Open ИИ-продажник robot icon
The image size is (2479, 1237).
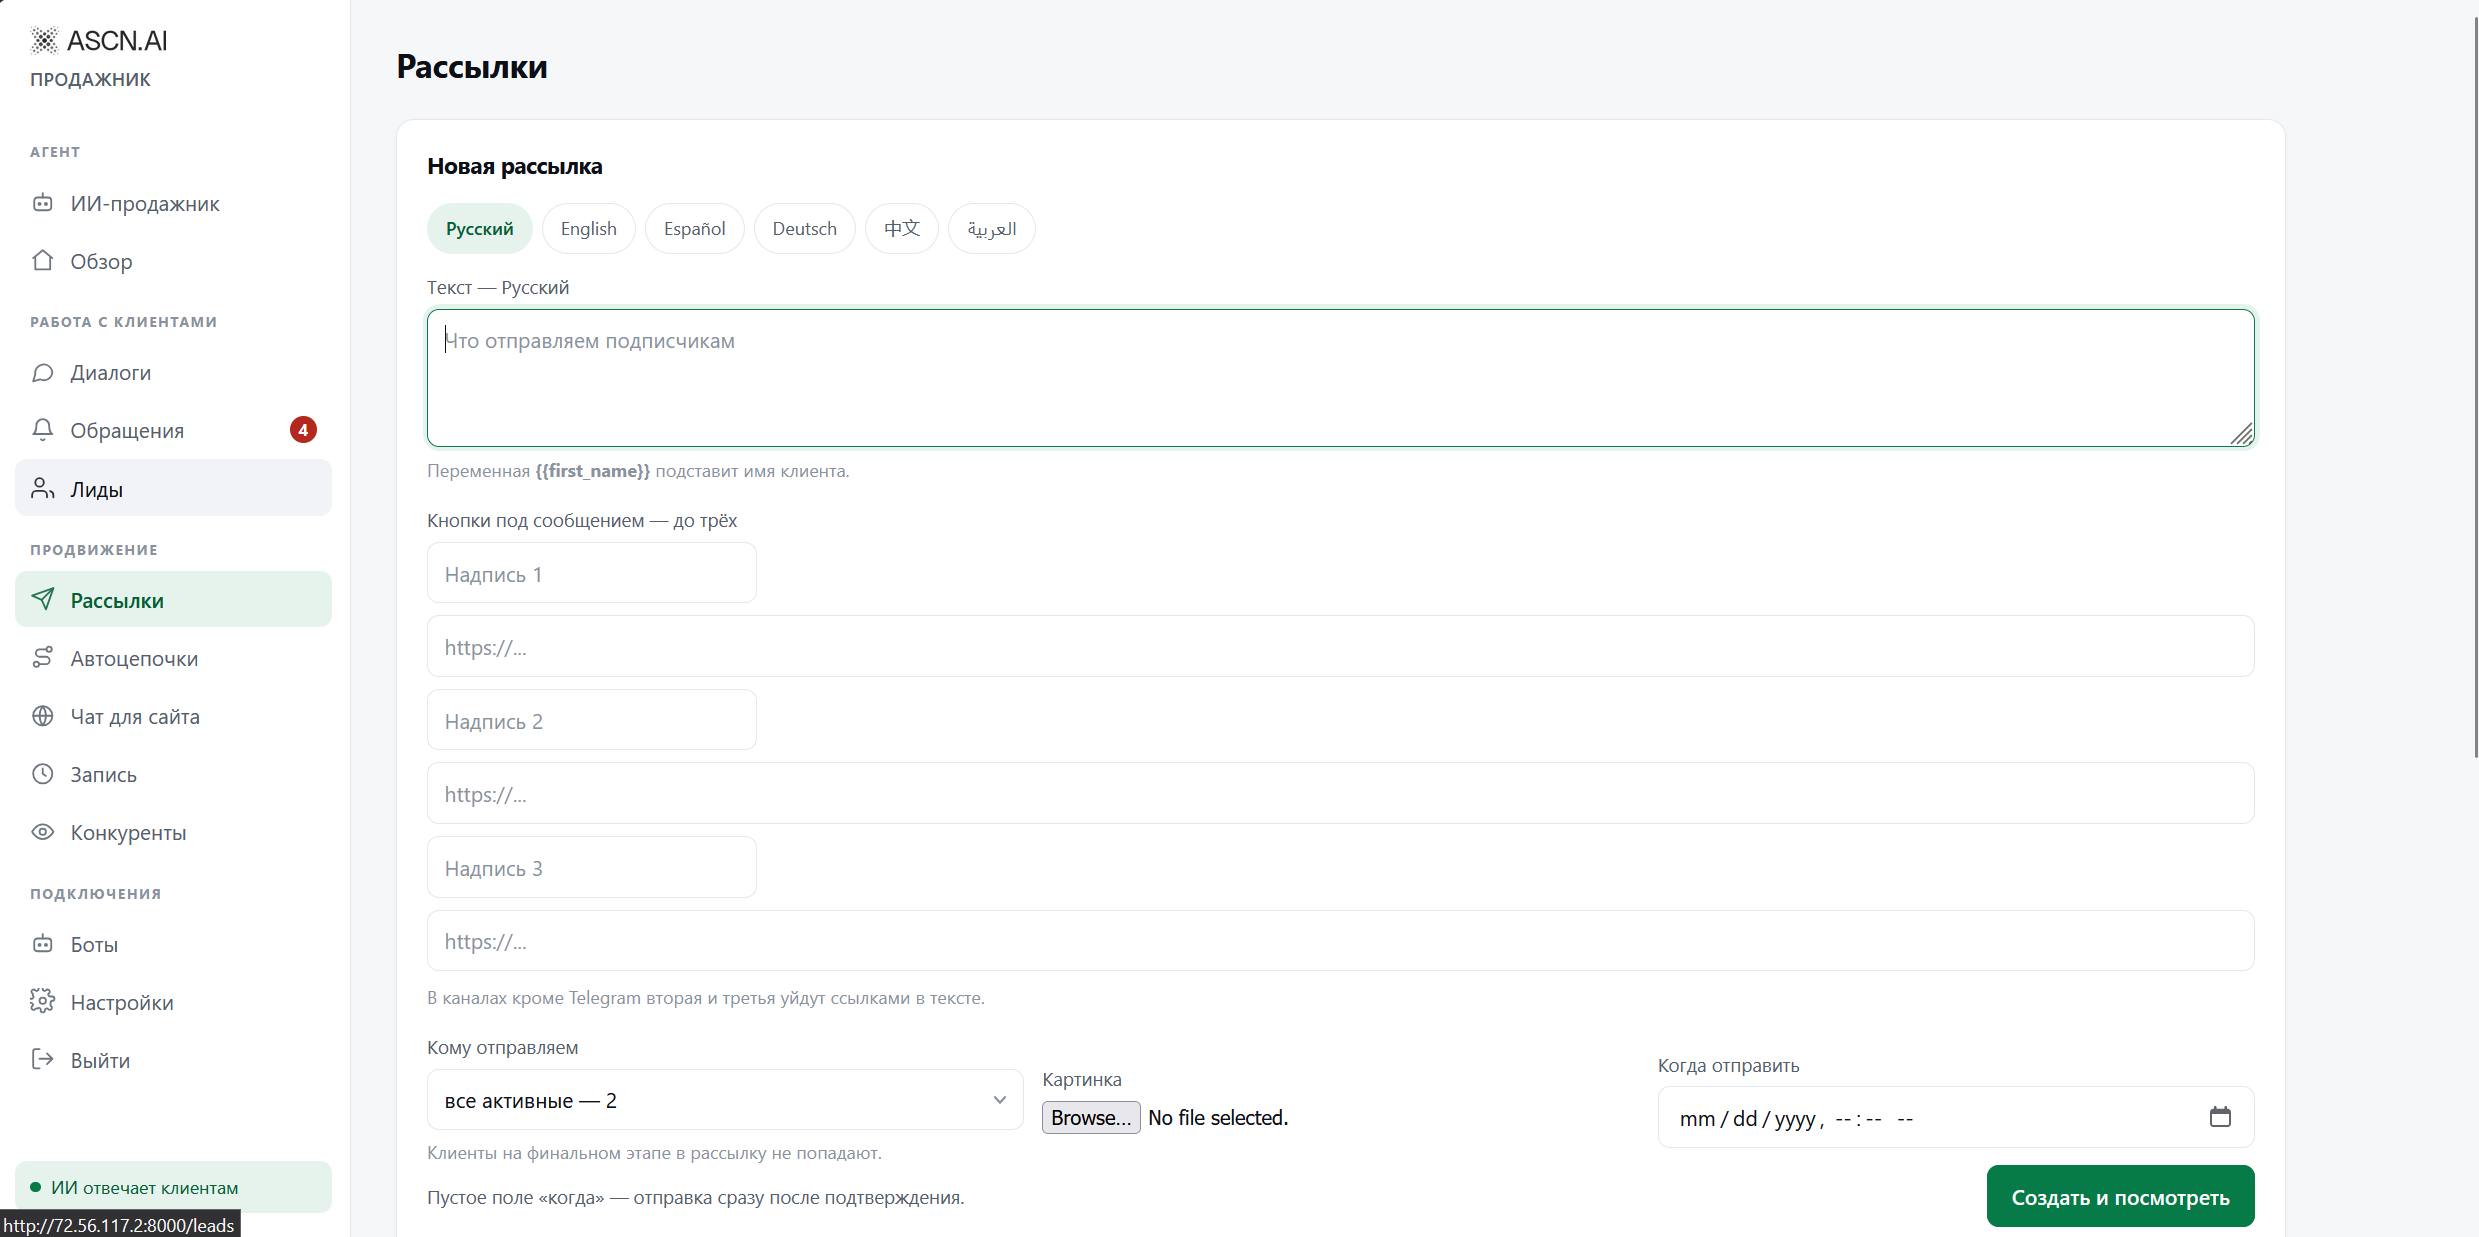click(42, 203)
